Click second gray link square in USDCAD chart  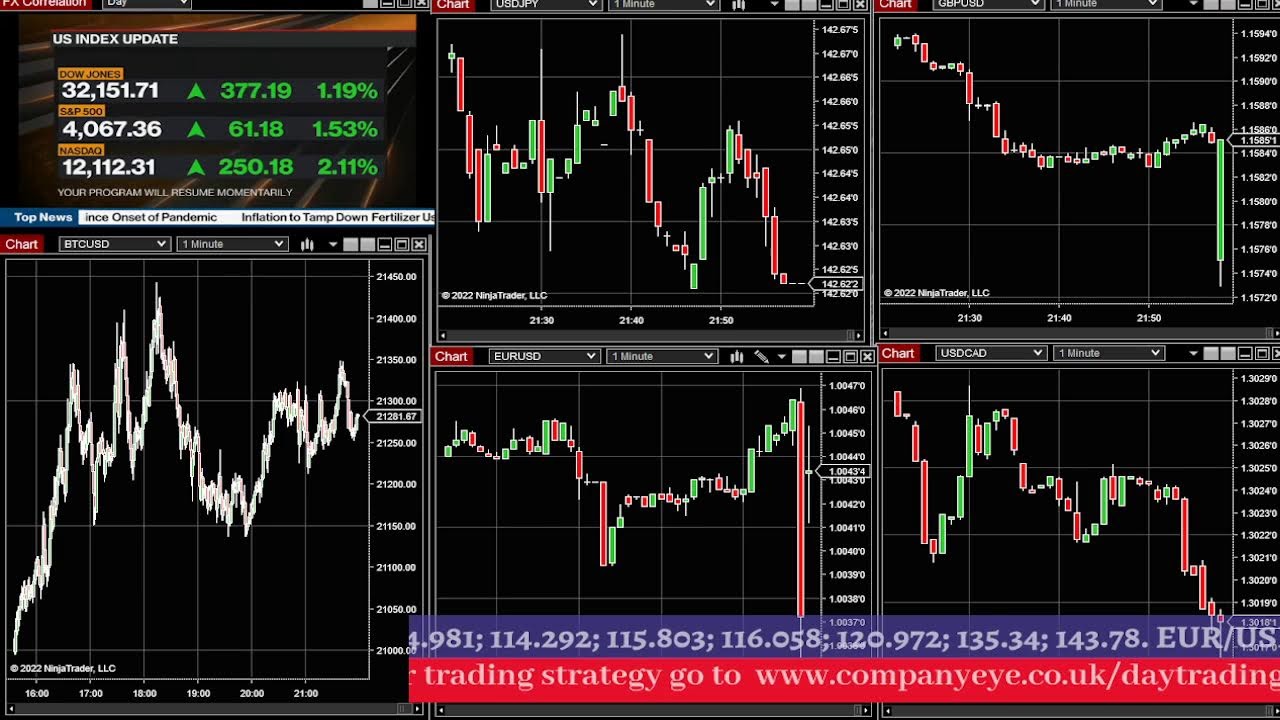pyautogui.click(x=1228, y=353)
